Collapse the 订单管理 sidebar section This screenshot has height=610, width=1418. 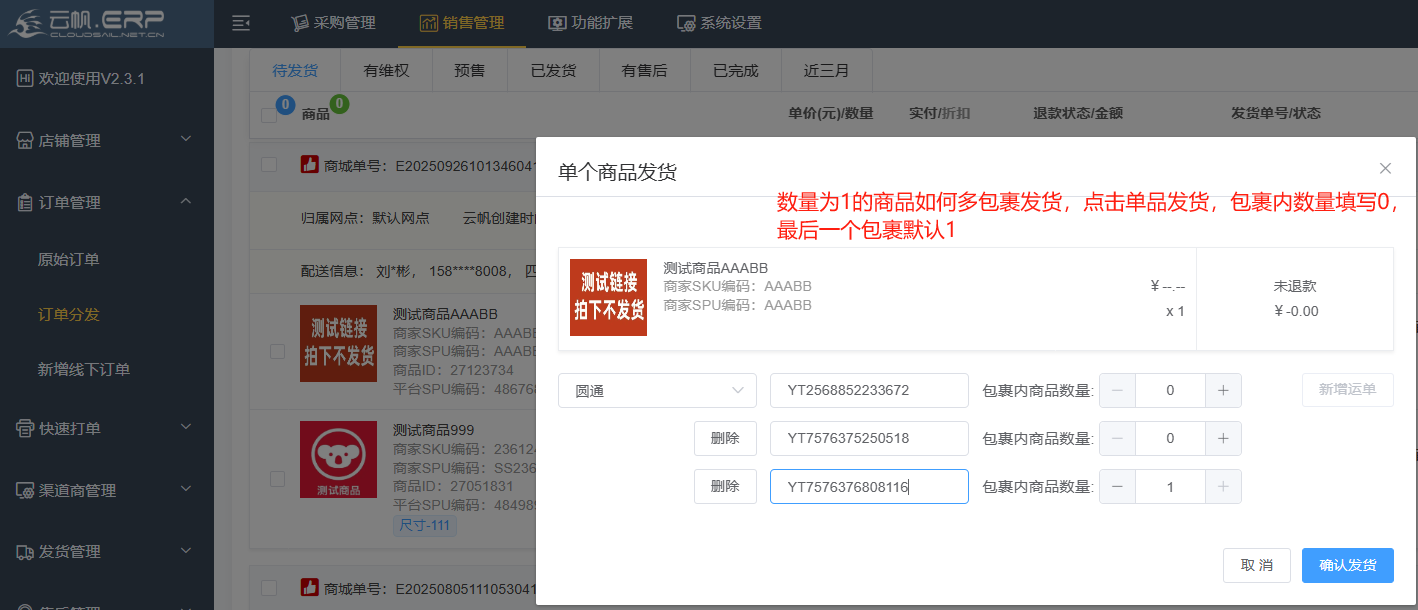tap(107, 202)
